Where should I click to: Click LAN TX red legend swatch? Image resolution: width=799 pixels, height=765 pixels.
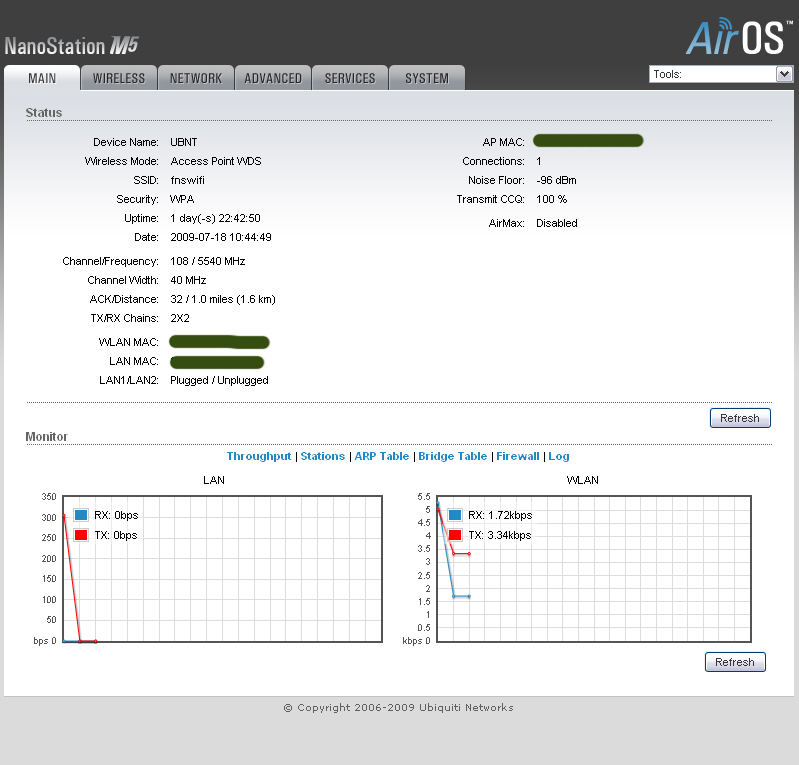click(x=81, y=535)
